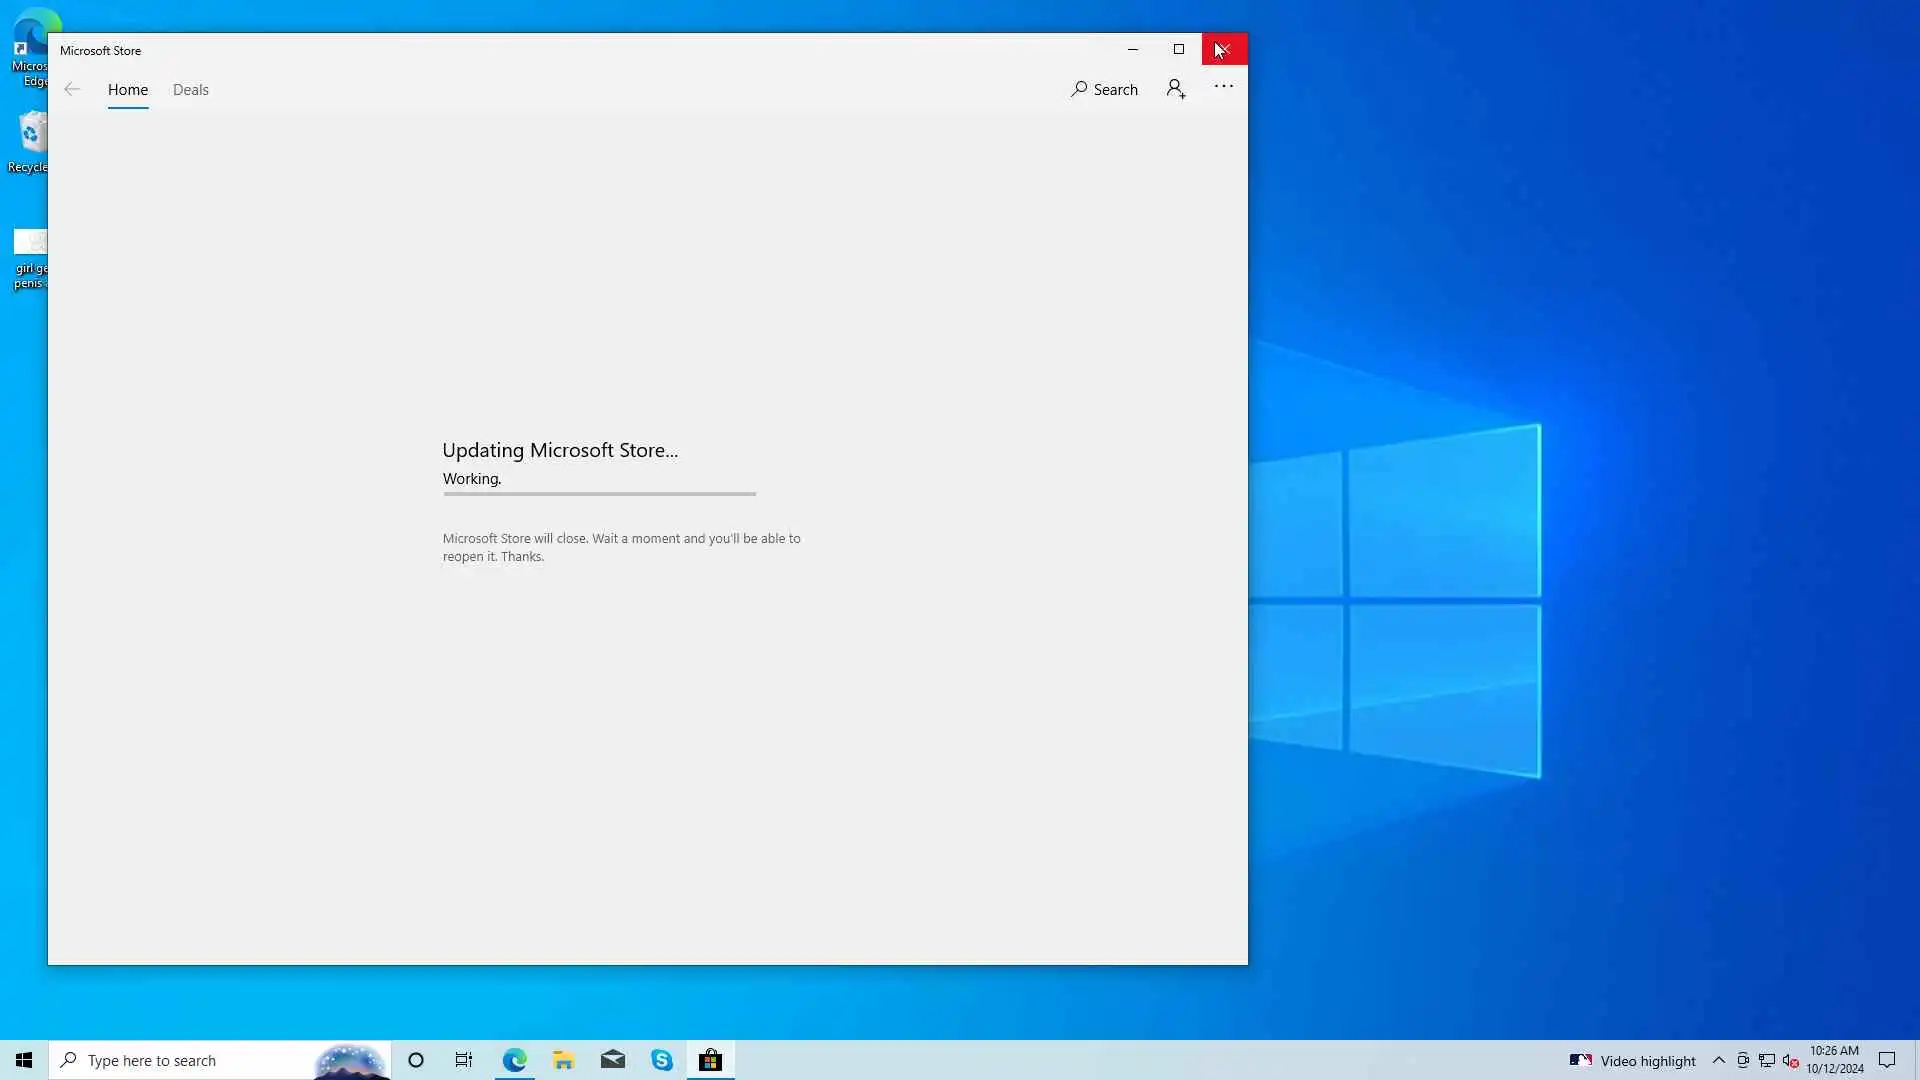Open Cortana circle icon on taskbar
Screen dimensions: 1920x1080
pos(416,1060)
